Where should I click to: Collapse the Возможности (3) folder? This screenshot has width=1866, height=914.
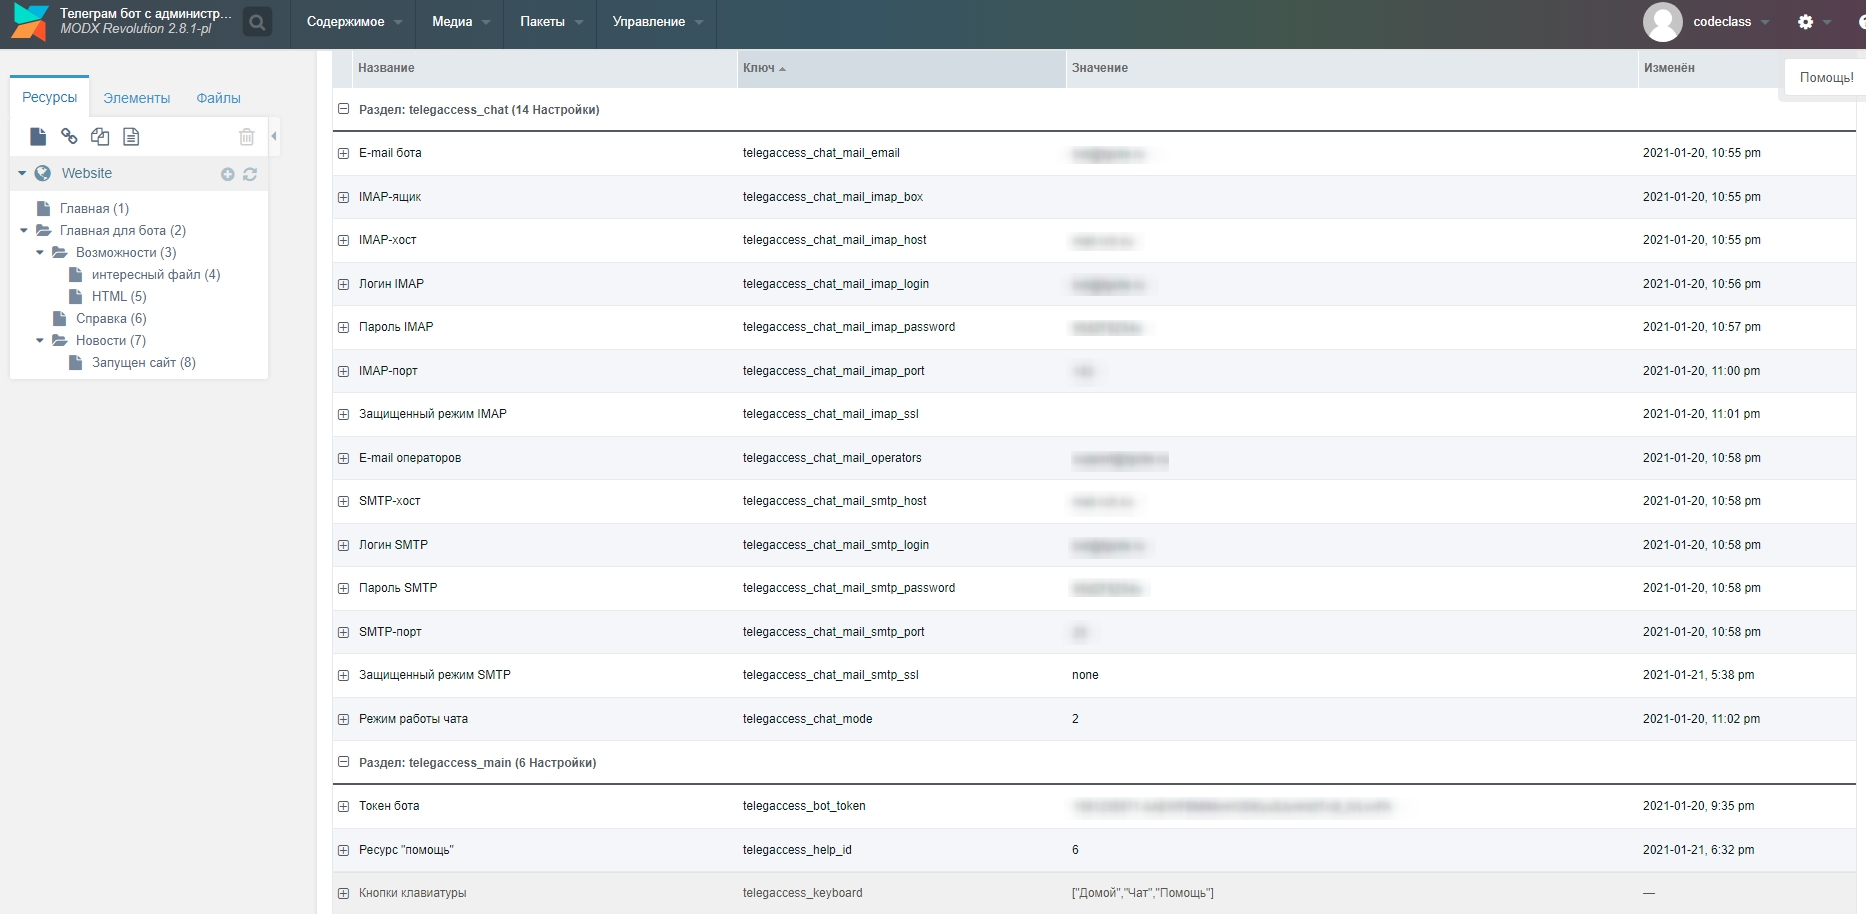tap(40, 252)
